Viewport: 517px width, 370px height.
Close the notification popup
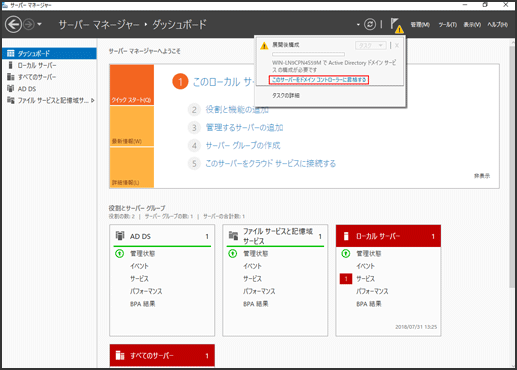click(x=397, y=45)
